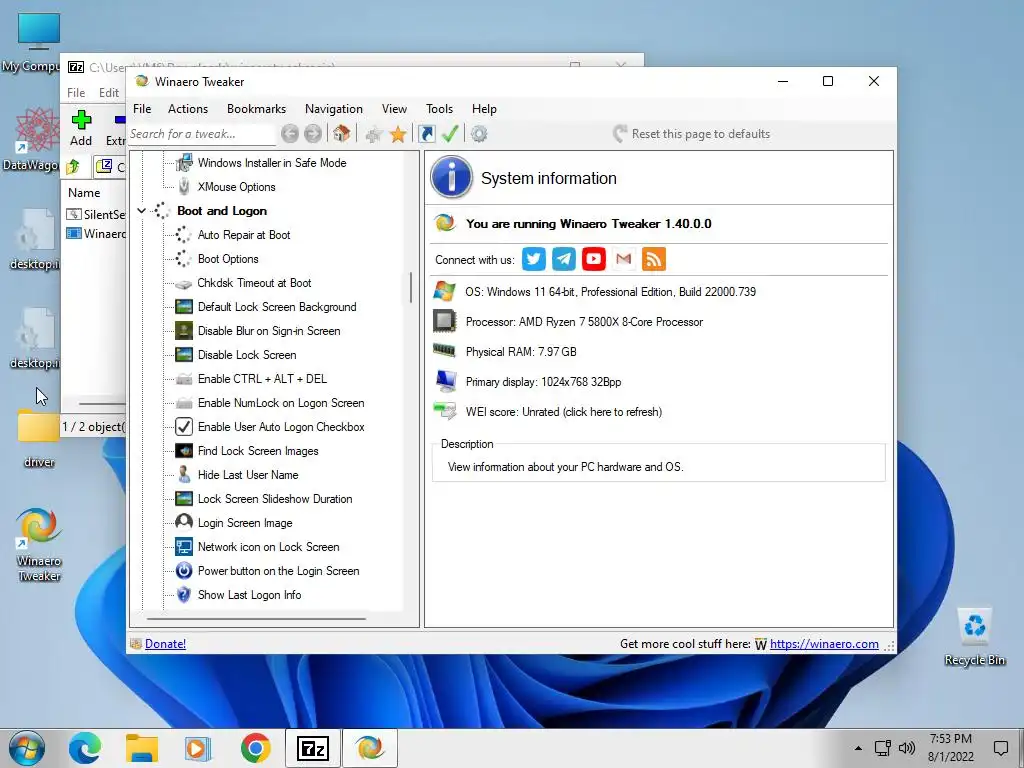Click the Search for a tweak field
The image size is (1024, 768).
click(201, 134)
